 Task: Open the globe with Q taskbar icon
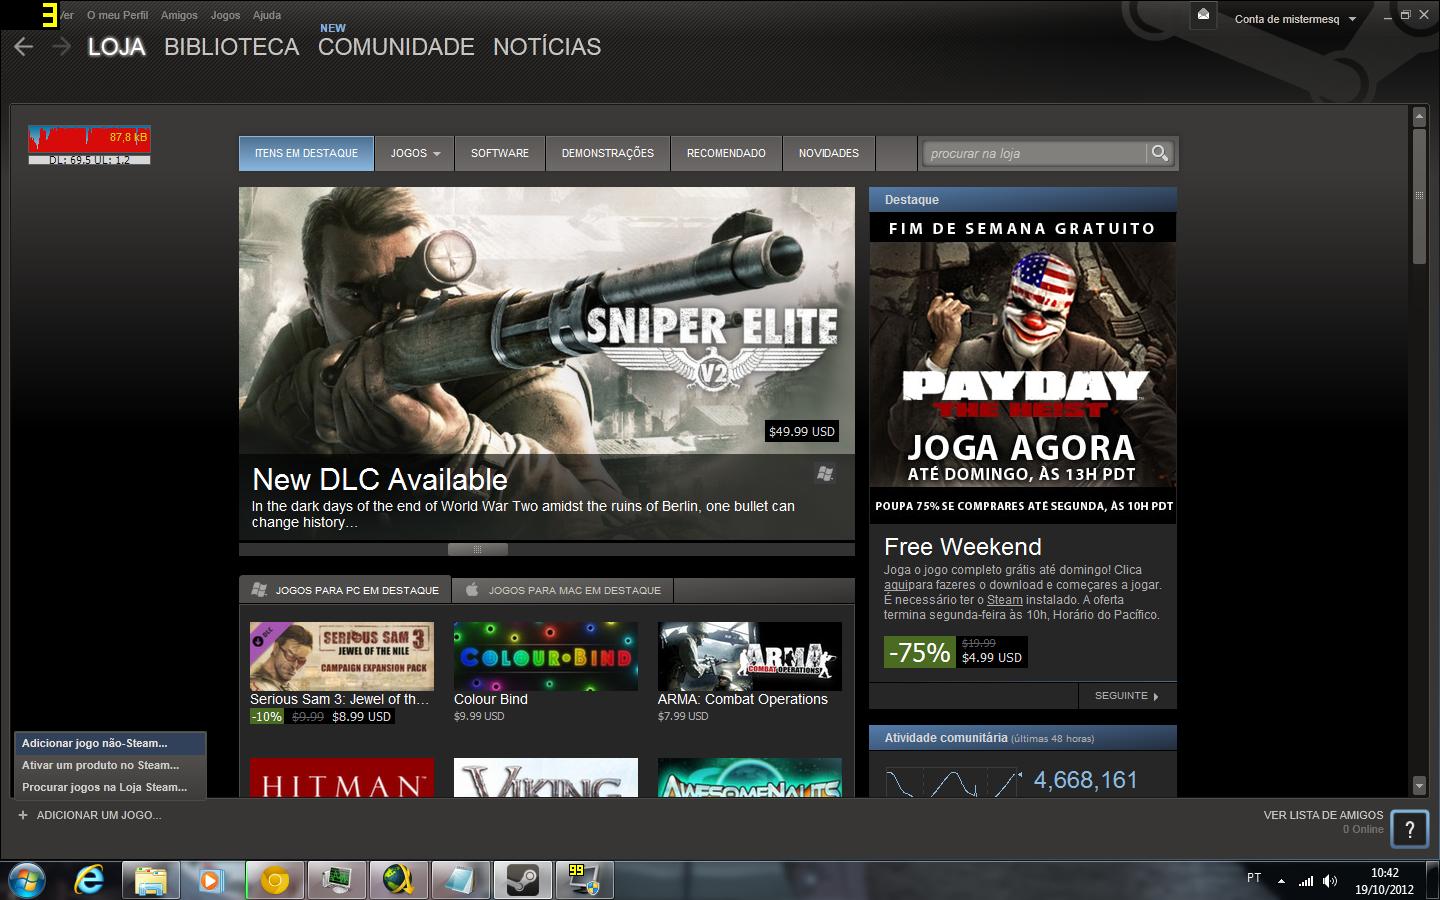tap(398, 880)
